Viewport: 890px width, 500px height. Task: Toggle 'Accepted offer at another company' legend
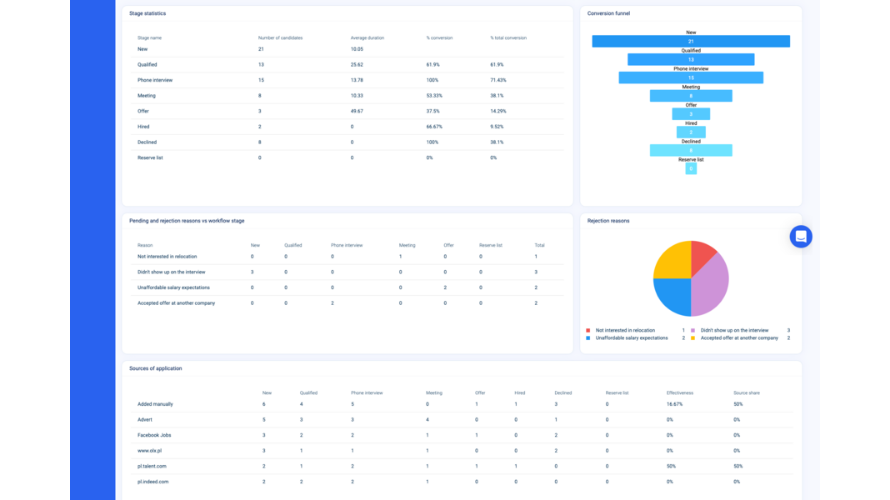coord(738,338)
